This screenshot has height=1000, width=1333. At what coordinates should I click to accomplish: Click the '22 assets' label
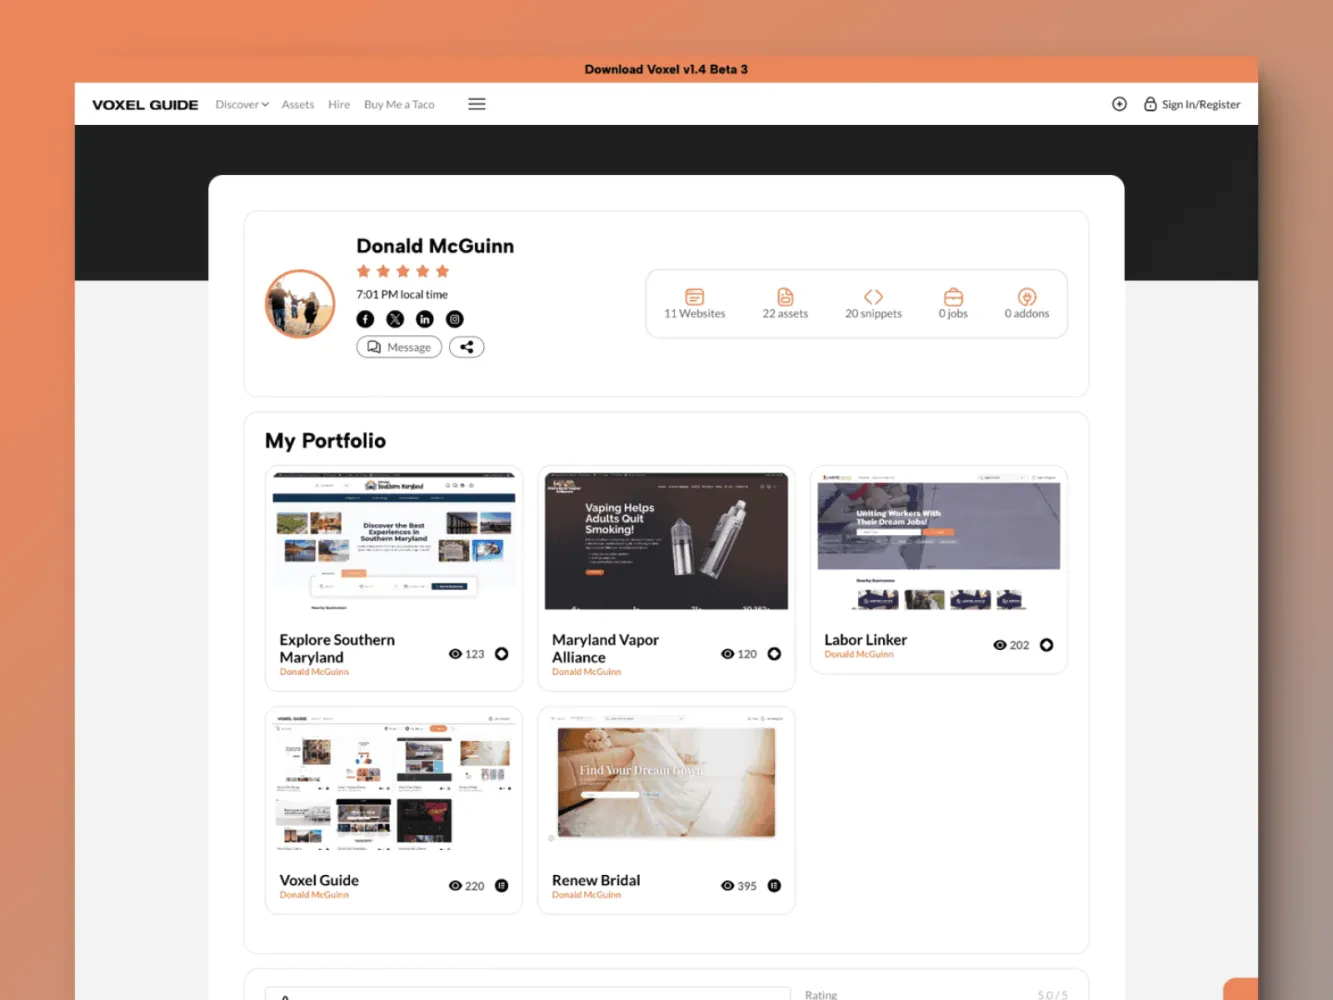pyautogui.click(x=785, y=314)
